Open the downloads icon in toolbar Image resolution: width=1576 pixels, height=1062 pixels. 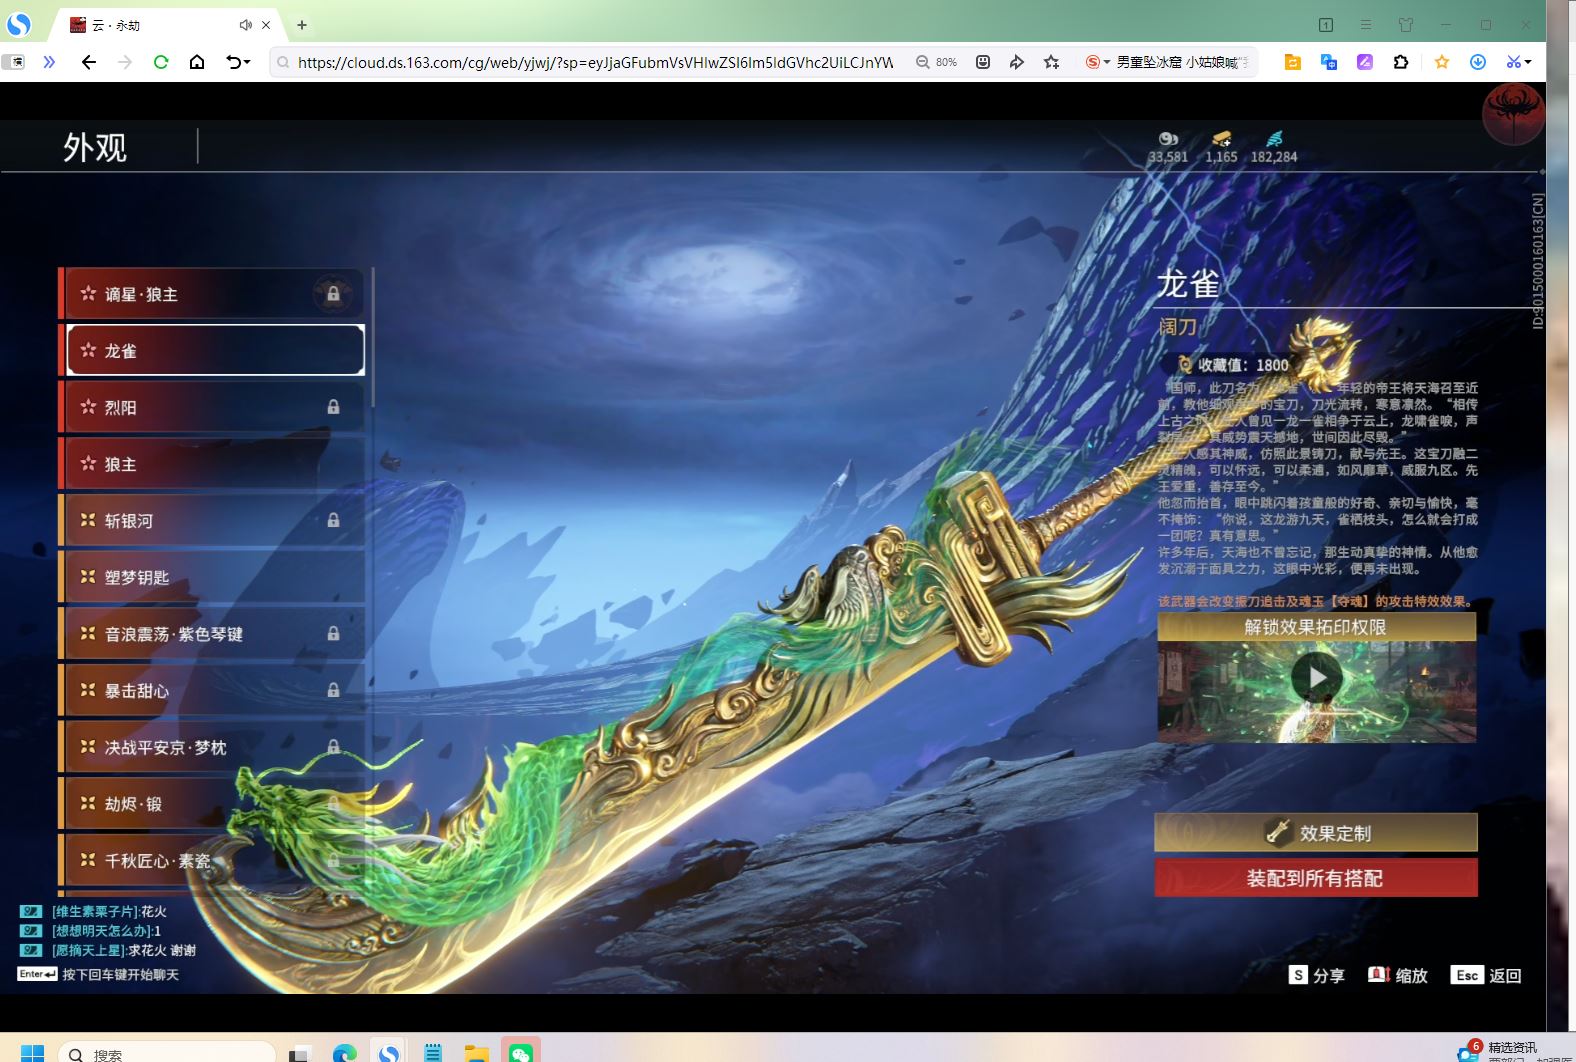tap(1477, 62)
